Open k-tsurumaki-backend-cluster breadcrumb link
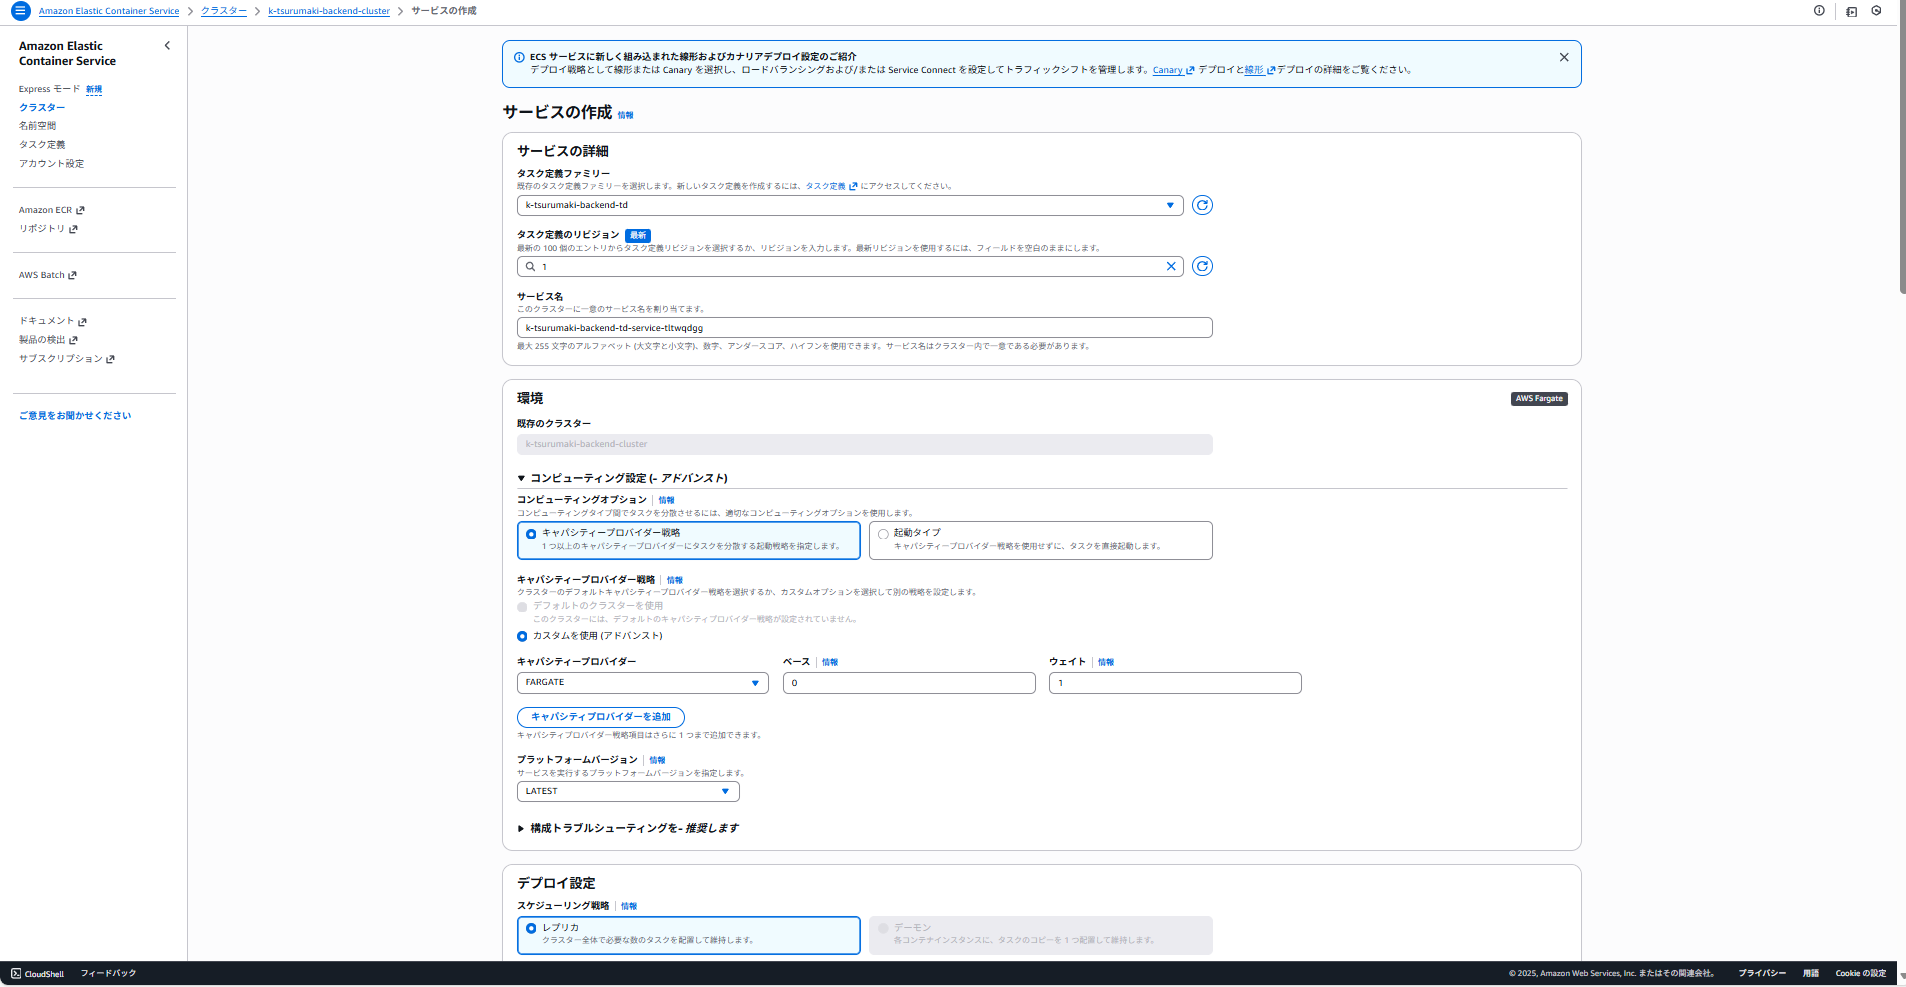Screen dimensions: 1906x987 329,11
